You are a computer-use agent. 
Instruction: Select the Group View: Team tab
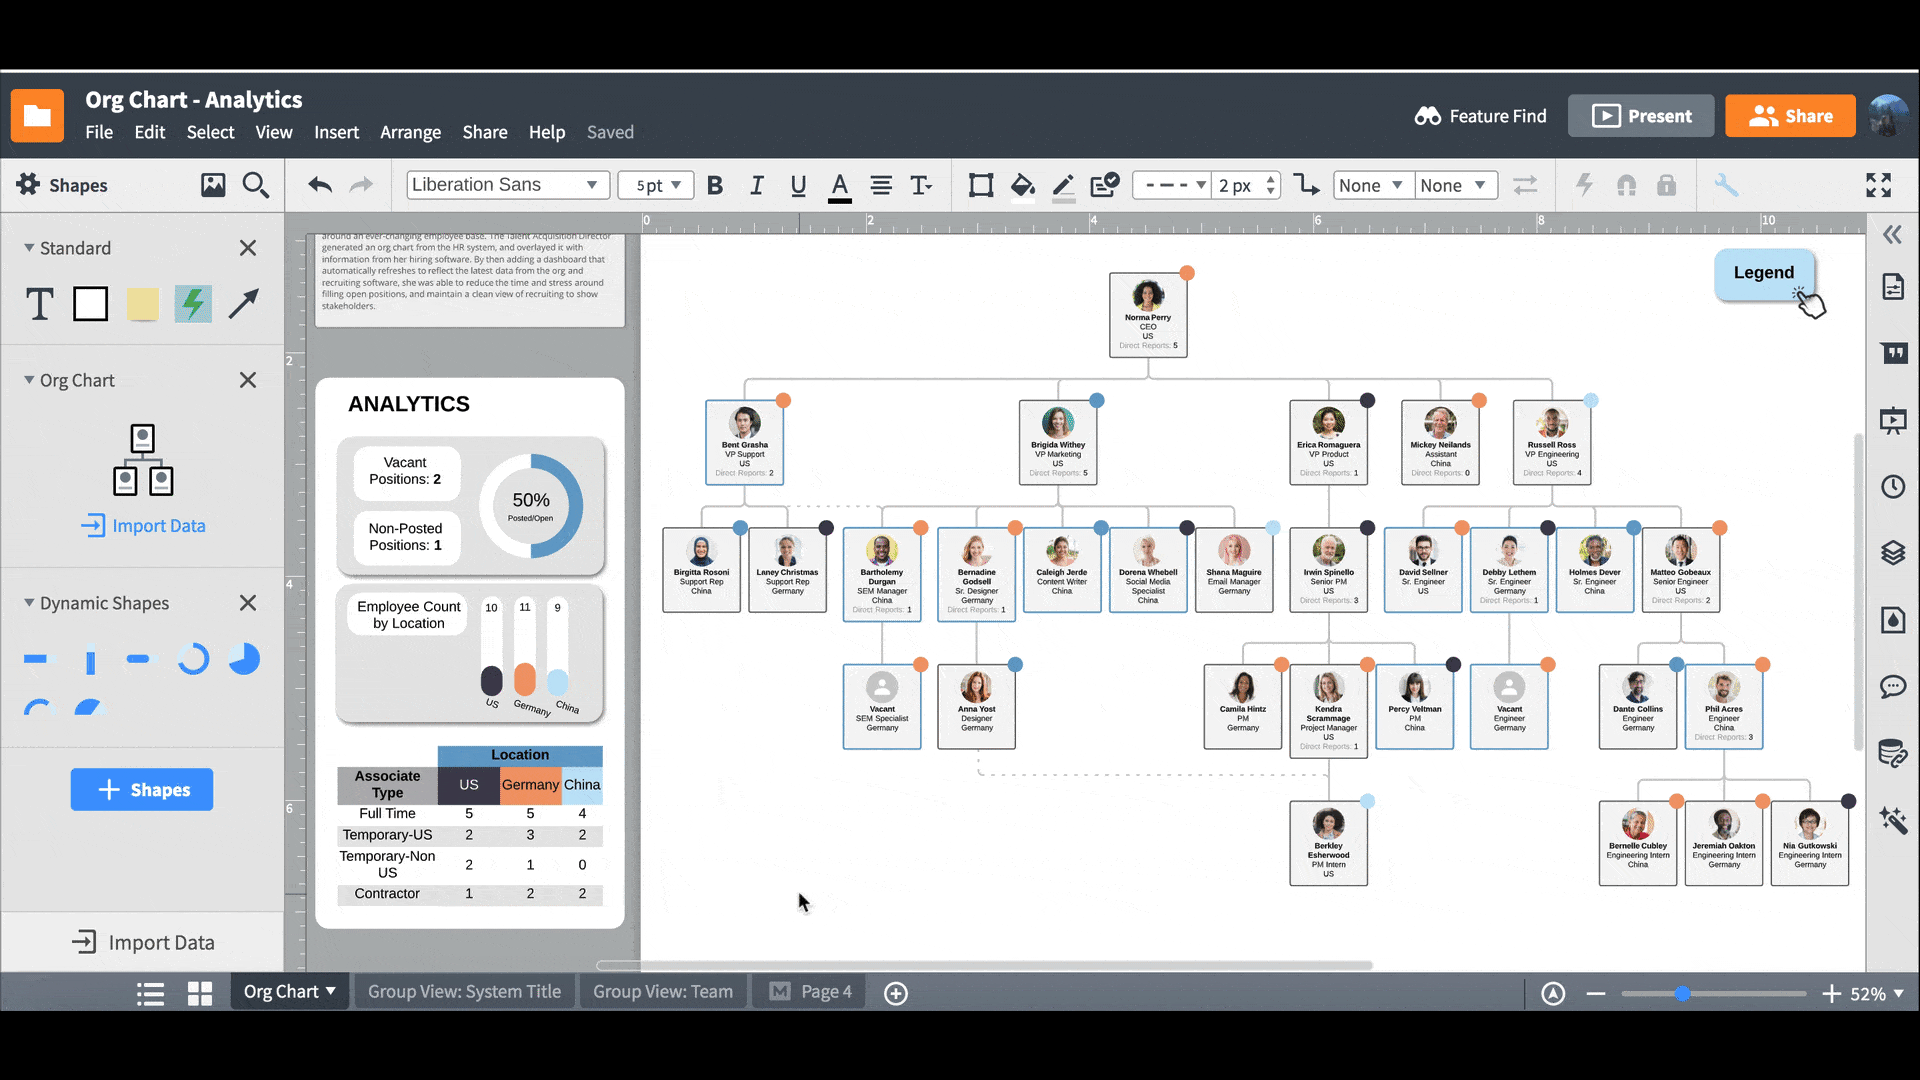pos(663,992)
